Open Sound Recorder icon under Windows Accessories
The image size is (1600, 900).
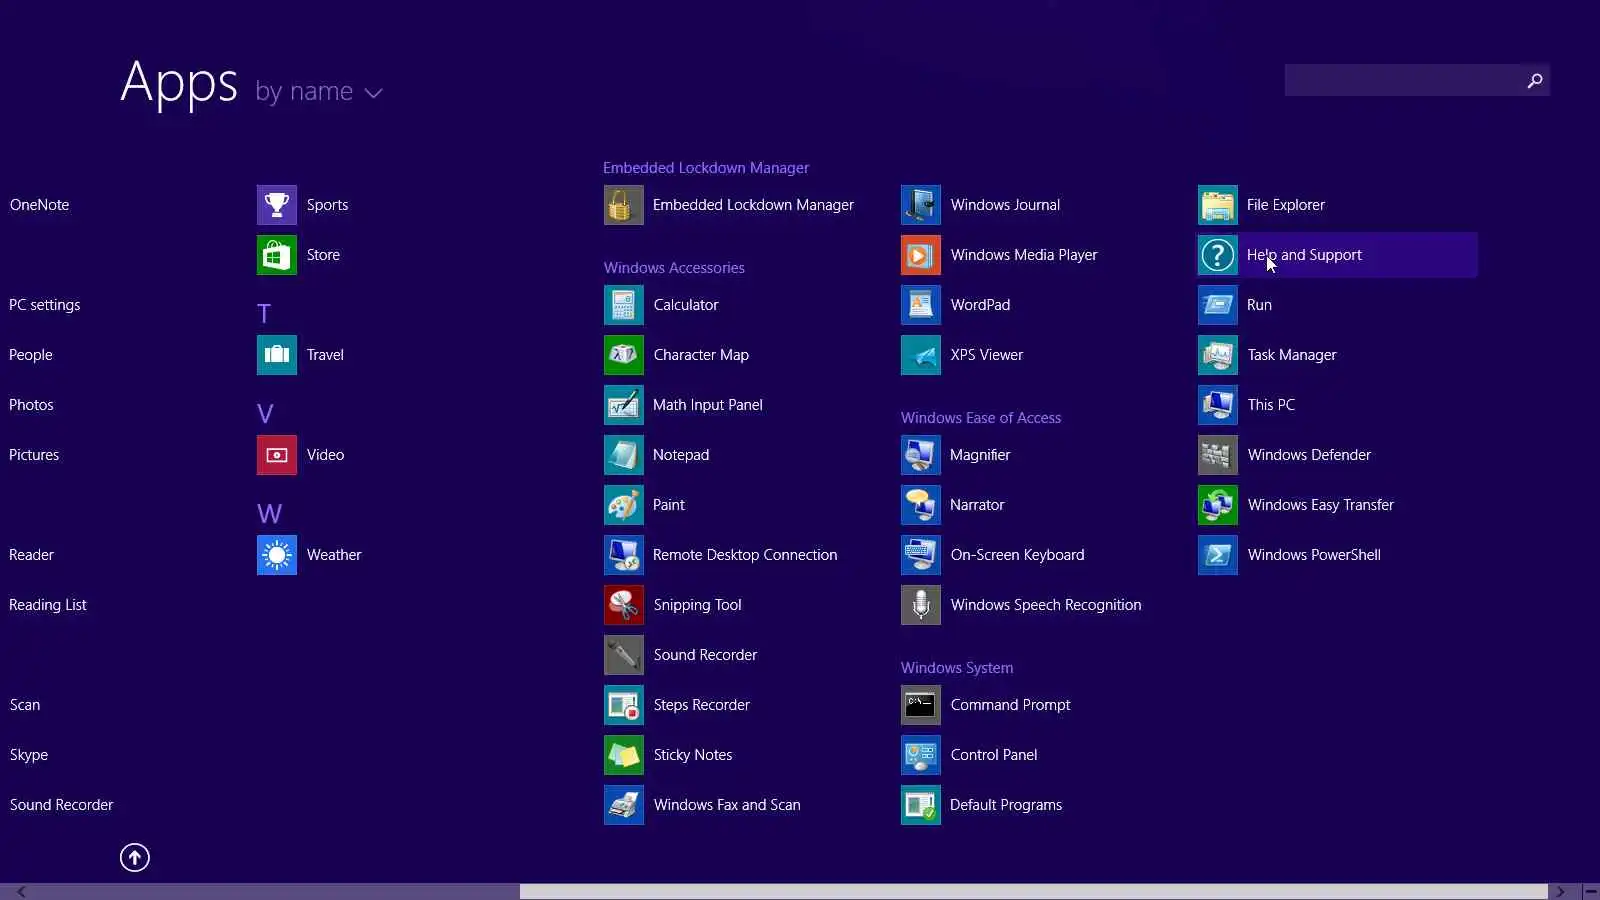[x=624, y=655]
